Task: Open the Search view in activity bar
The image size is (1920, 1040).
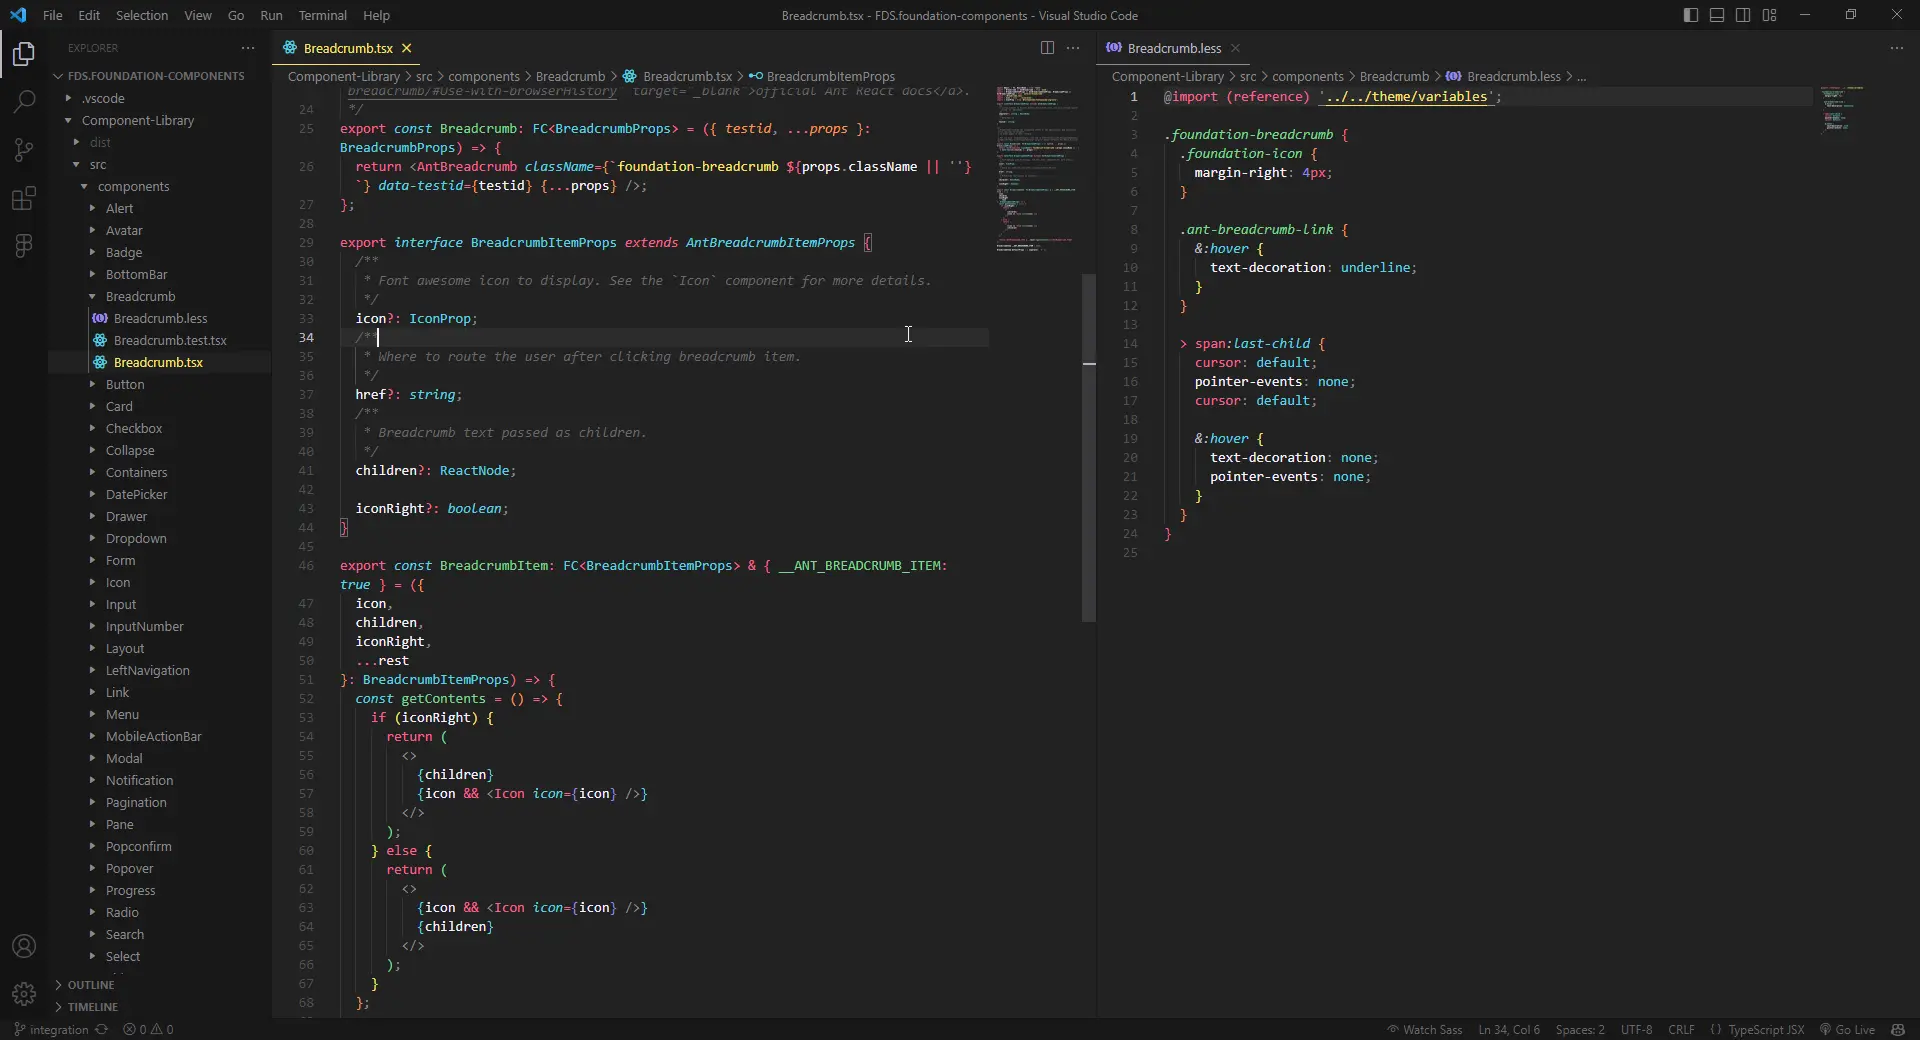Action: click(24, 101)
